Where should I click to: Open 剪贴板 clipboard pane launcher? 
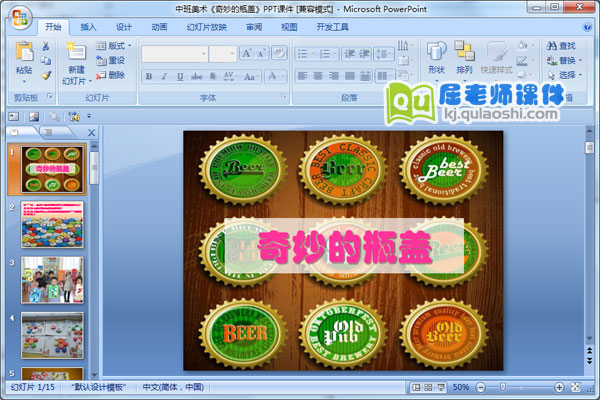(50, 96)
